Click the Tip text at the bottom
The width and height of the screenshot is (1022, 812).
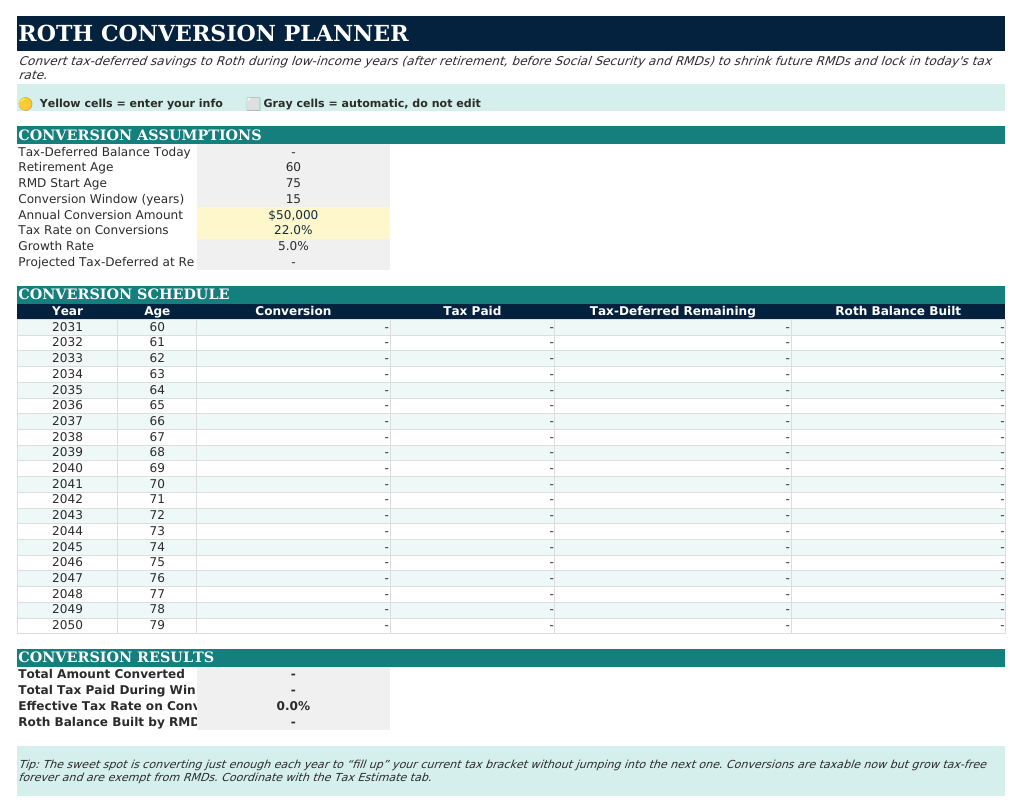click(503, 770)
